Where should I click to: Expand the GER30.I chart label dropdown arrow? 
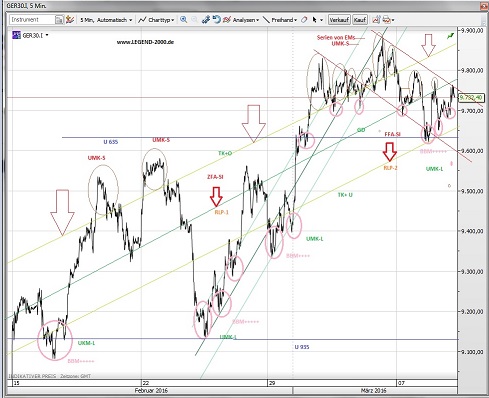click(47, 35)
